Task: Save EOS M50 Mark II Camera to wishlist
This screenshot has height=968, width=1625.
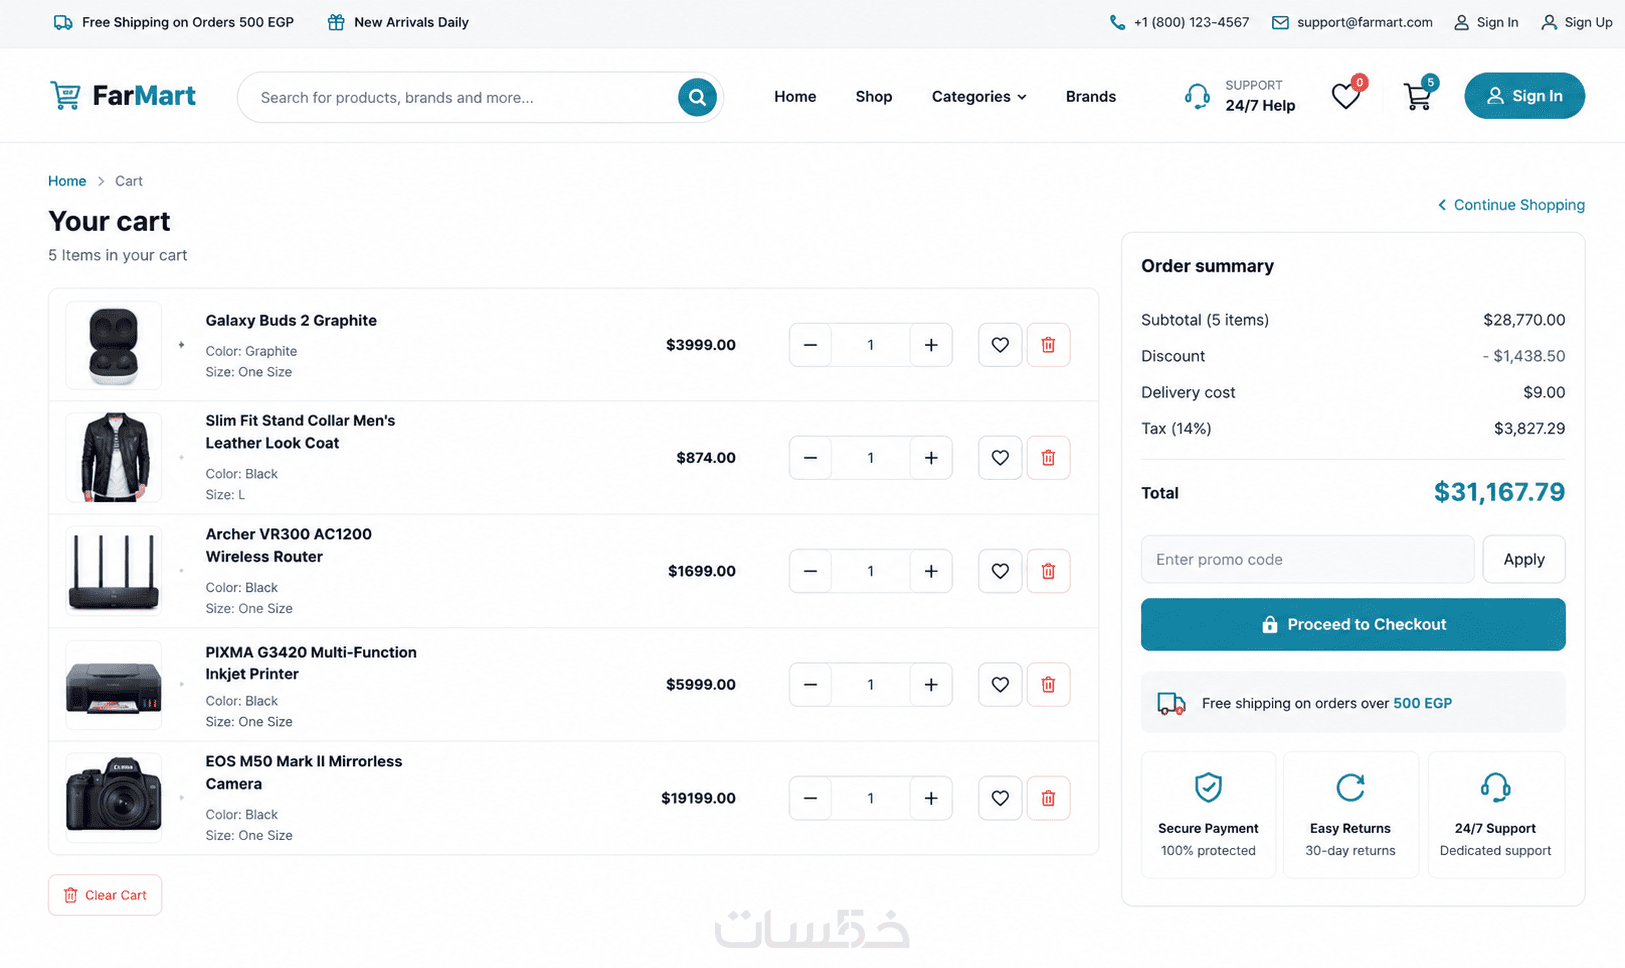Action: click(1000, 798)
